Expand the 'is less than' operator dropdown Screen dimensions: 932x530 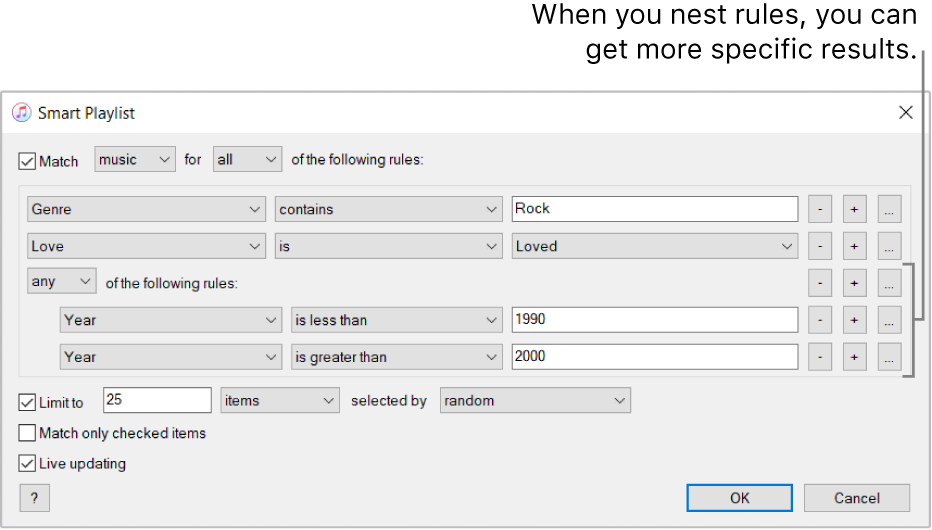click(396, 320)
